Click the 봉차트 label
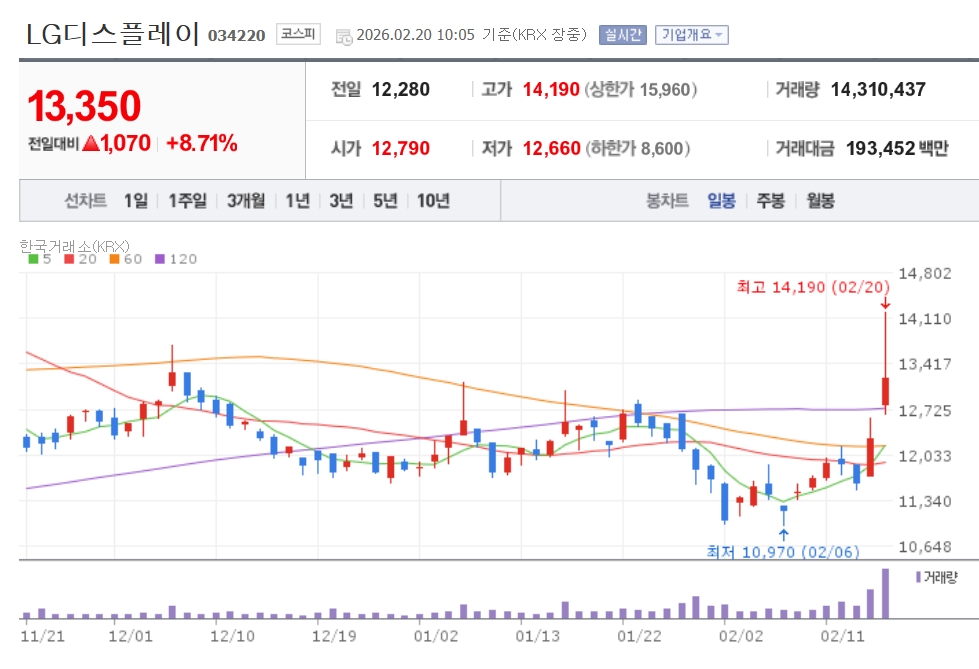Image resolution: width=979 pixels, height=669 pixels. click(x=667, y=201)
